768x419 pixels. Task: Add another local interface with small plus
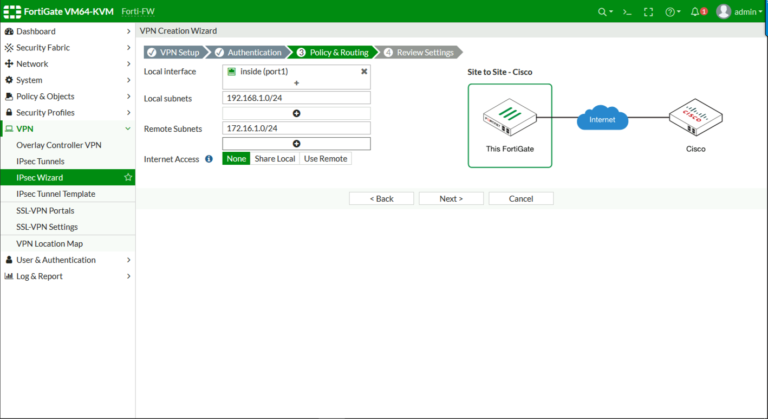pyautogui.click(x=296, y=83)
